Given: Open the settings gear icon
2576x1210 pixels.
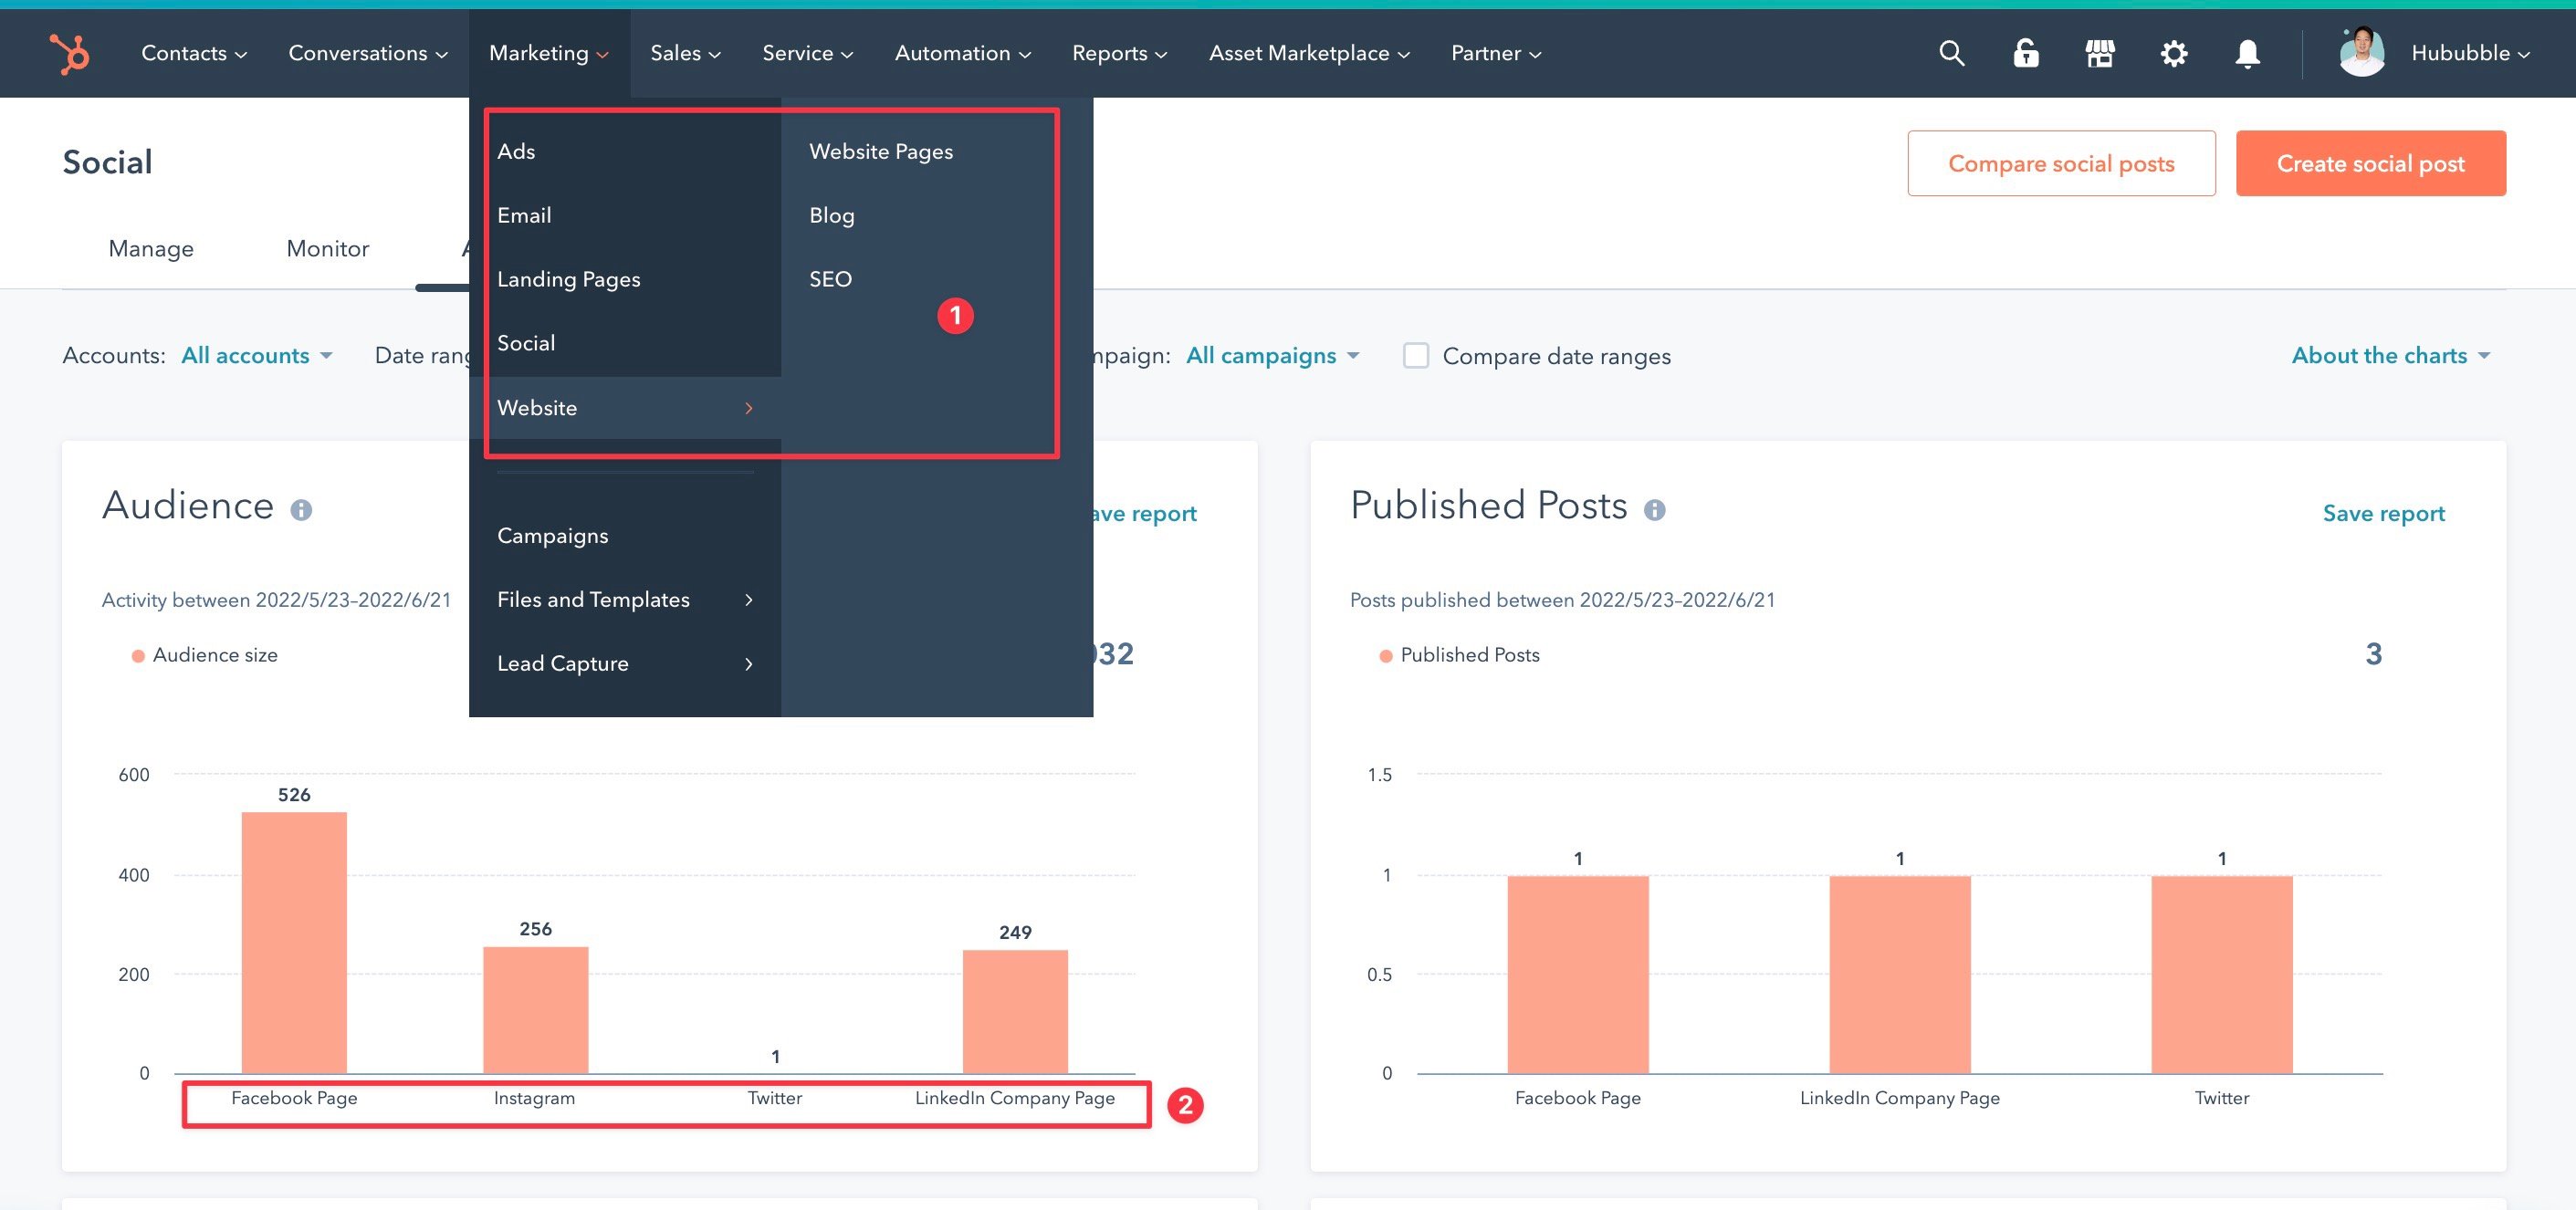Looking at the screenshot, I should [2174, 53].
